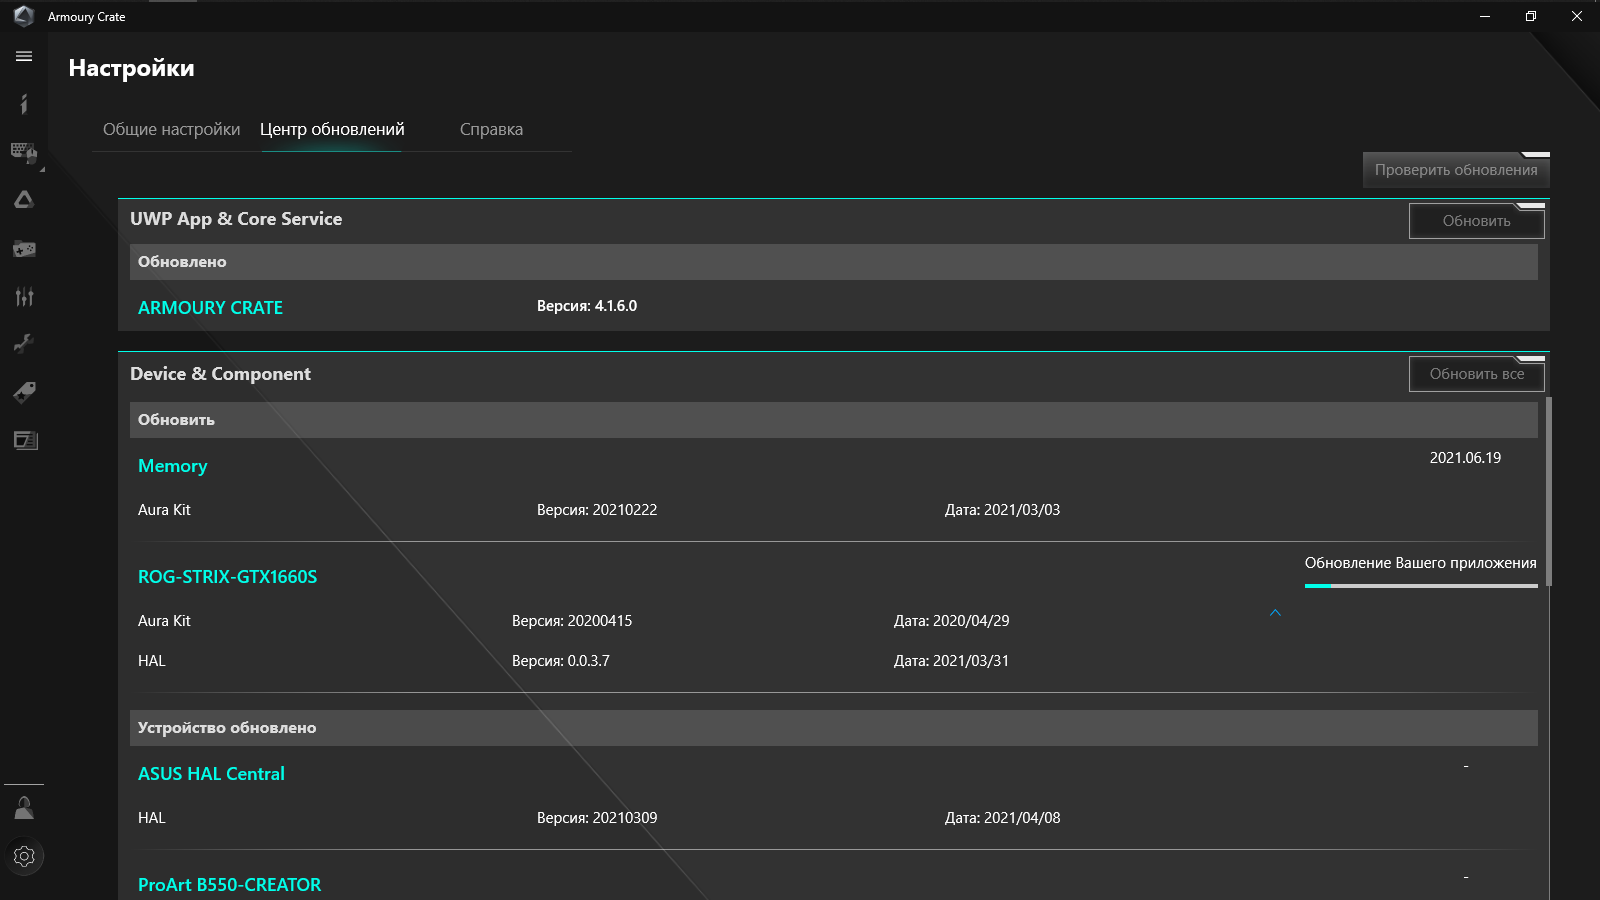Open the user profile icon
This screenshot has height=900, width=1600.
point(24,808)
